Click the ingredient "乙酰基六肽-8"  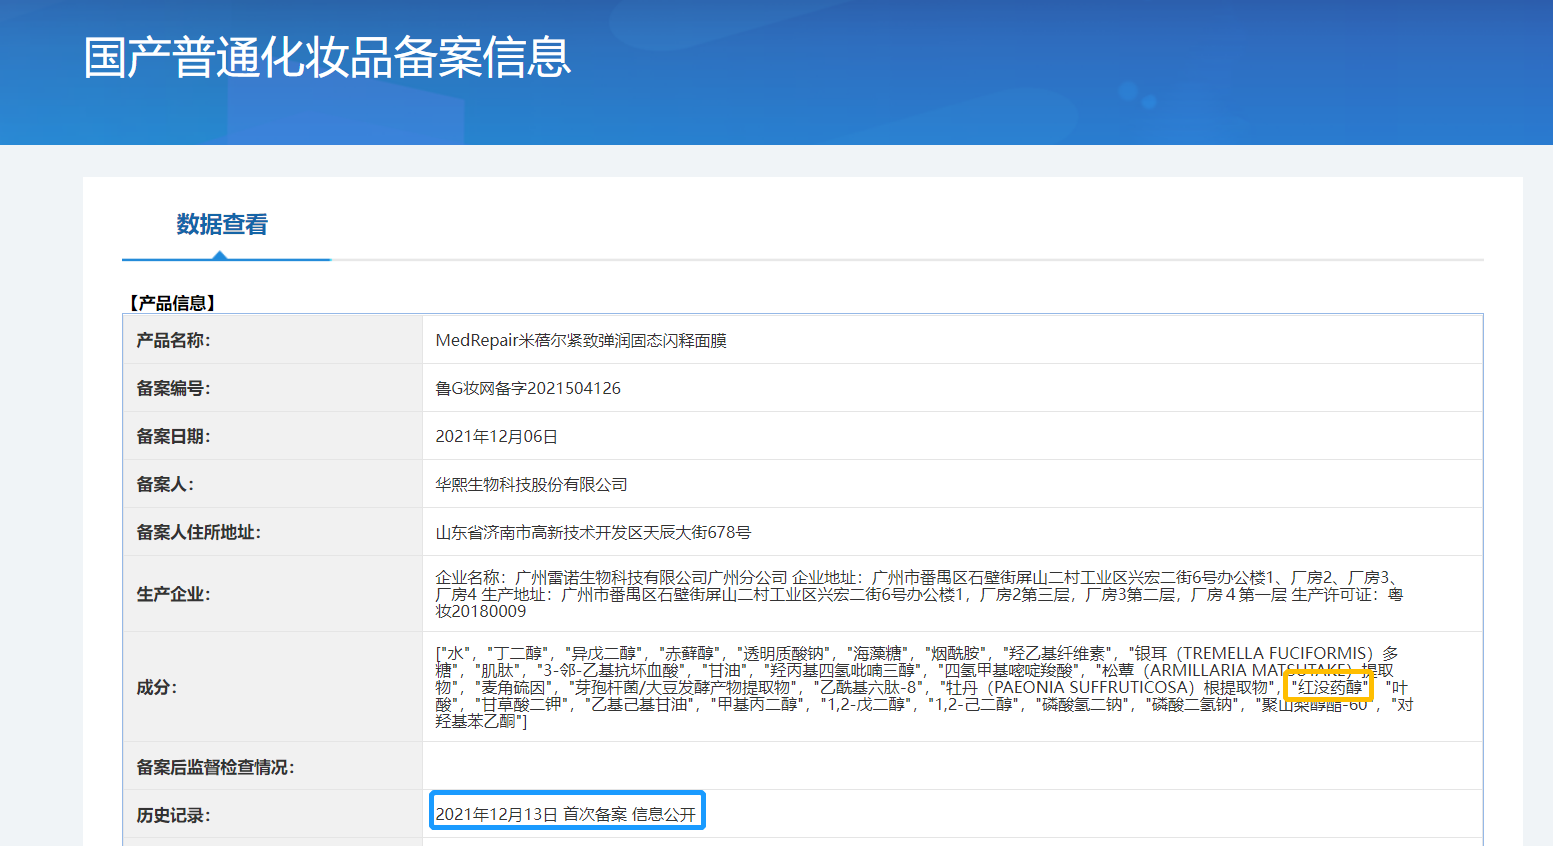(x=868, y=688)
